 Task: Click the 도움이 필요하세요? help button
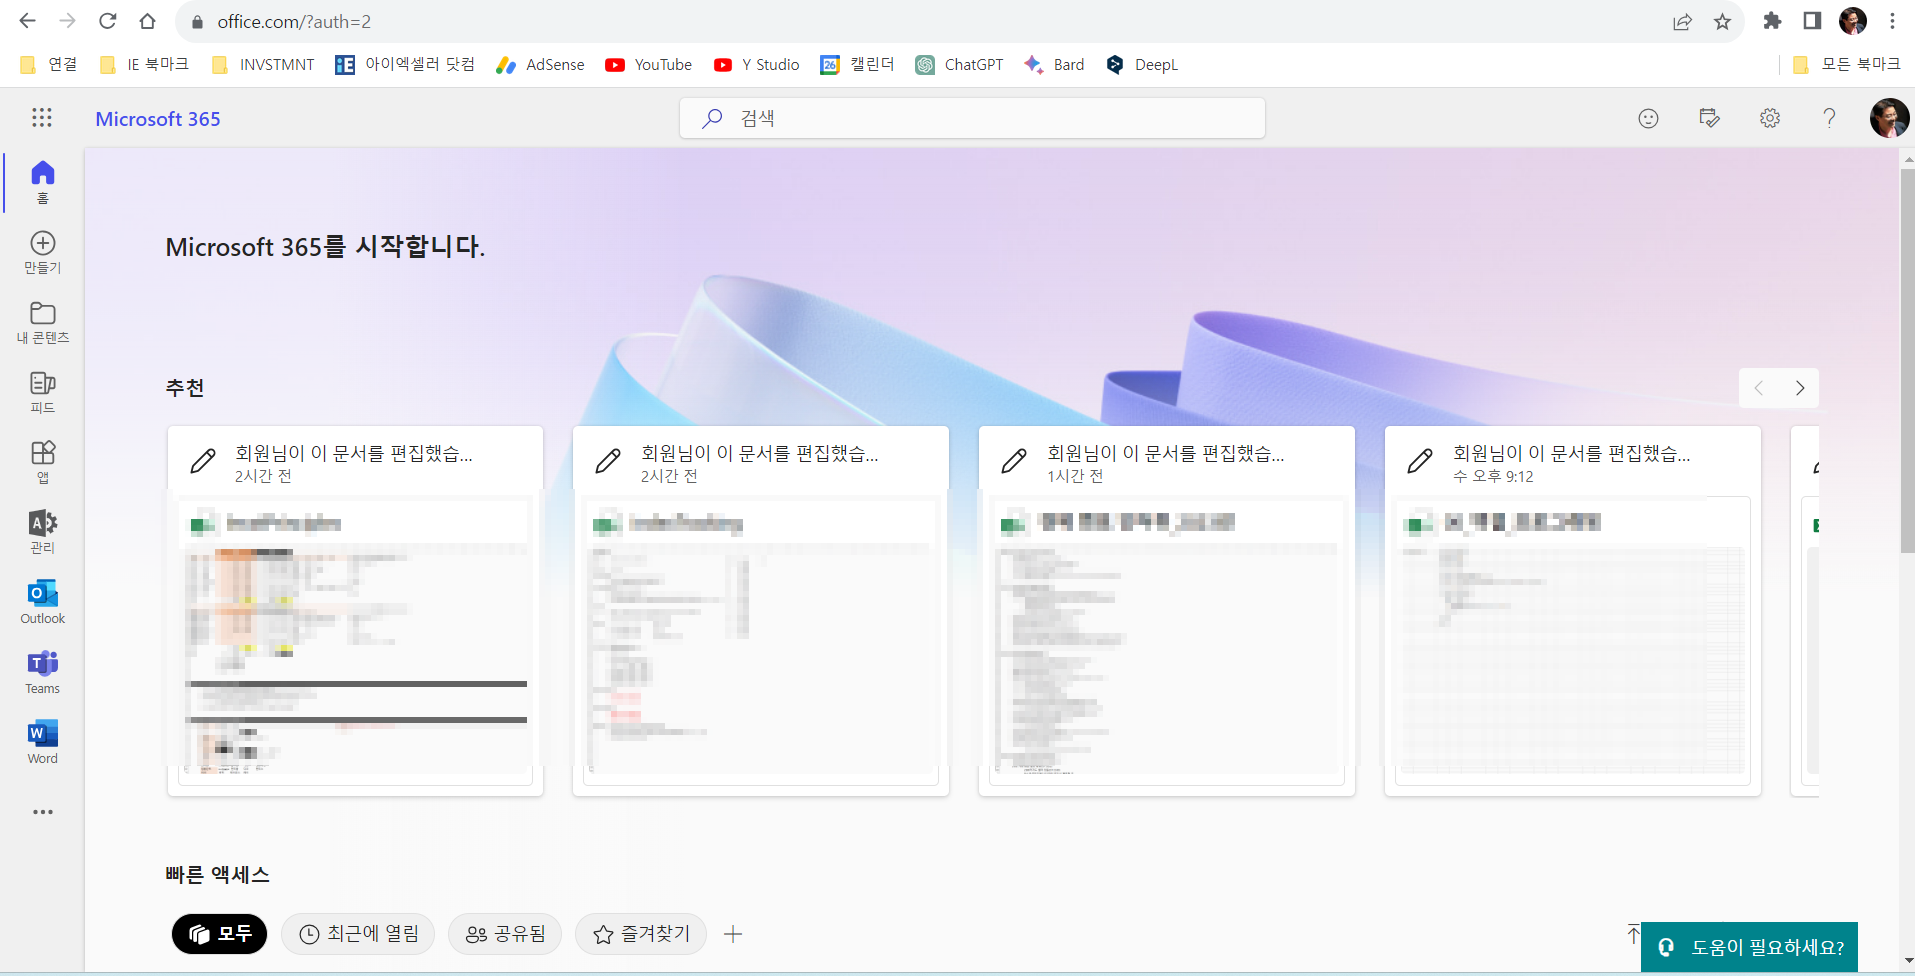click(x=1750, y=947)
